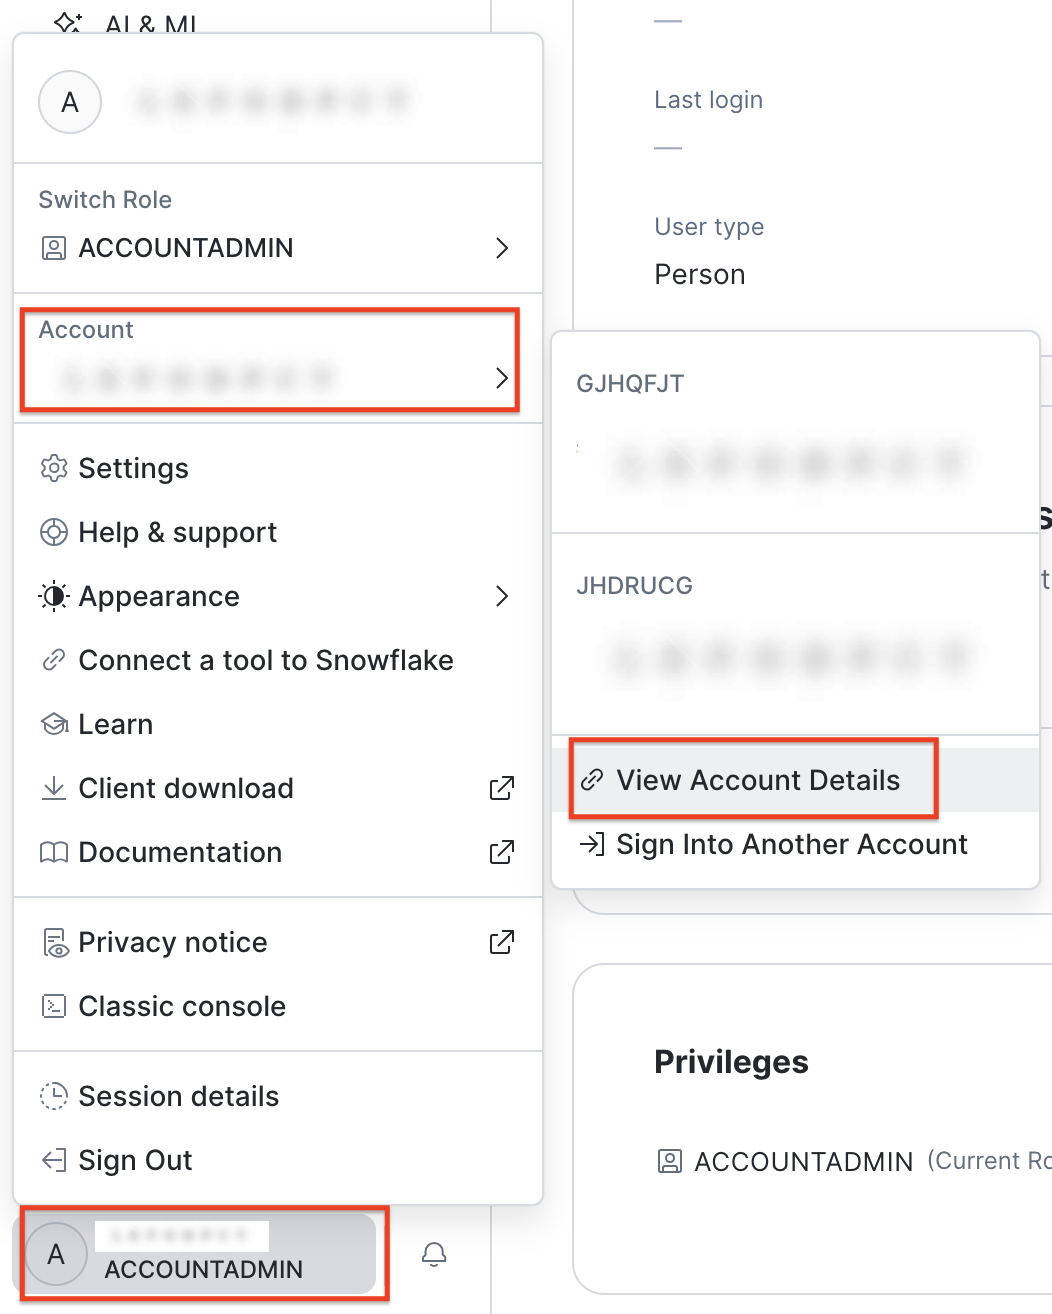Open Documentation link

[278, 852]
